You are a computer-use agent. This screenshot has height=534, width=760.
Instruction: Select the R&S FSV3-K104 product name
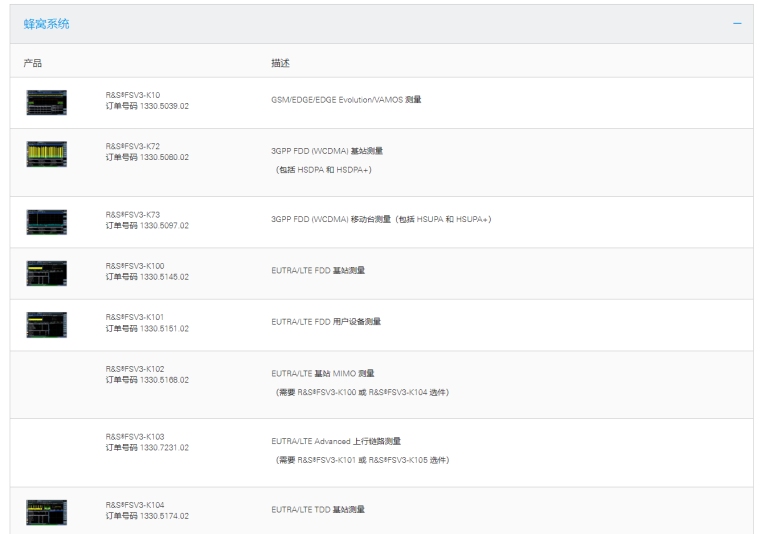[x=135, y=505]
